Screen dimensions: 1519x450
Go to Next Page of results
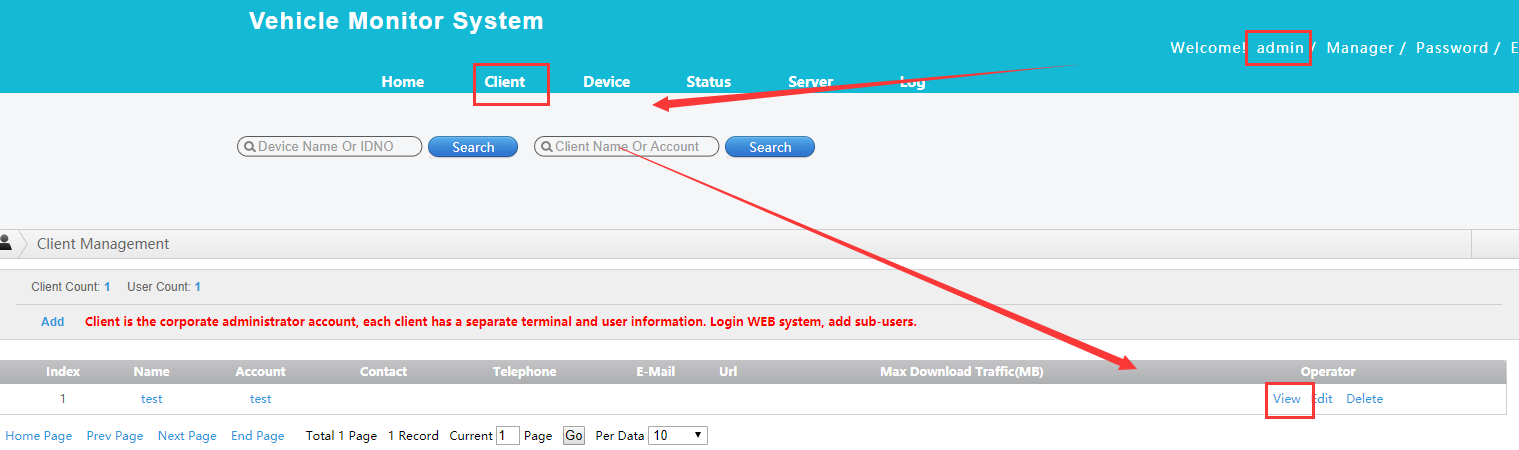pyautogui.click(x=187, y=436)
